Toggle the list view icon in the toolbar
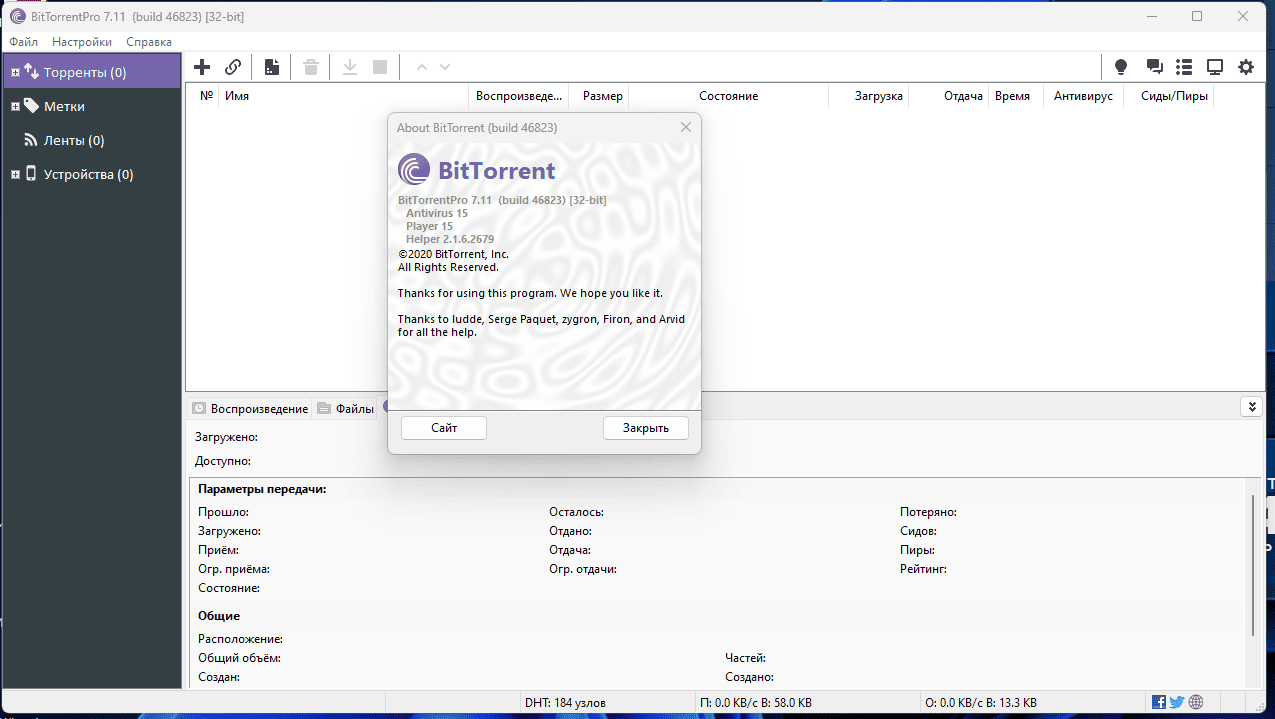 click(1184, 67)
